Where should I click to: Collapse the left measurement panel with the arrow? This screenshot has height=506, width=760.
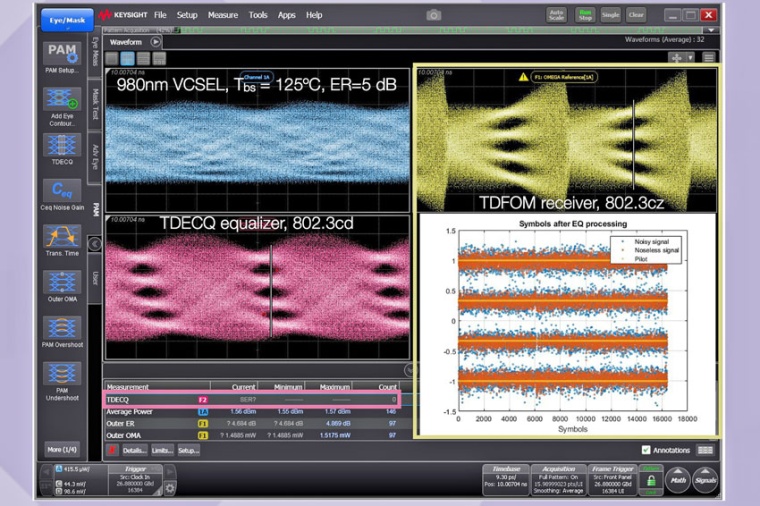pyautogui.click(x=95, y=243)
